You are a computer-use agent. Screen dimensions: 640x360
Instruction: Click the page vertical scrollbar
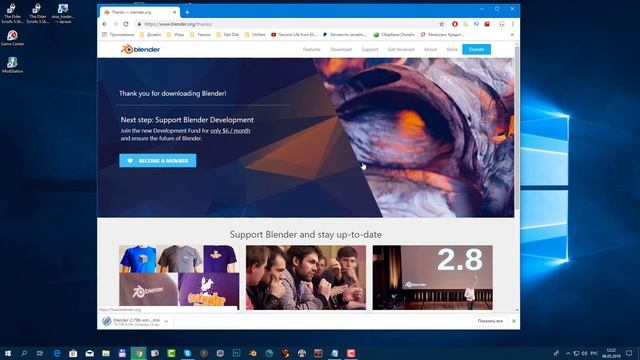click(517, 127)
